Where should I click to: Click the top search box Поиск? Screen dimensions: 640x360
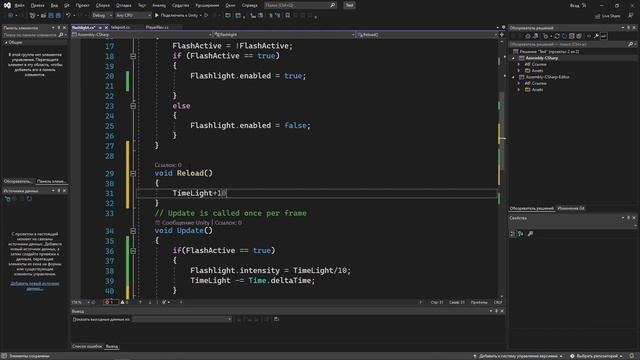pos(300,5)
